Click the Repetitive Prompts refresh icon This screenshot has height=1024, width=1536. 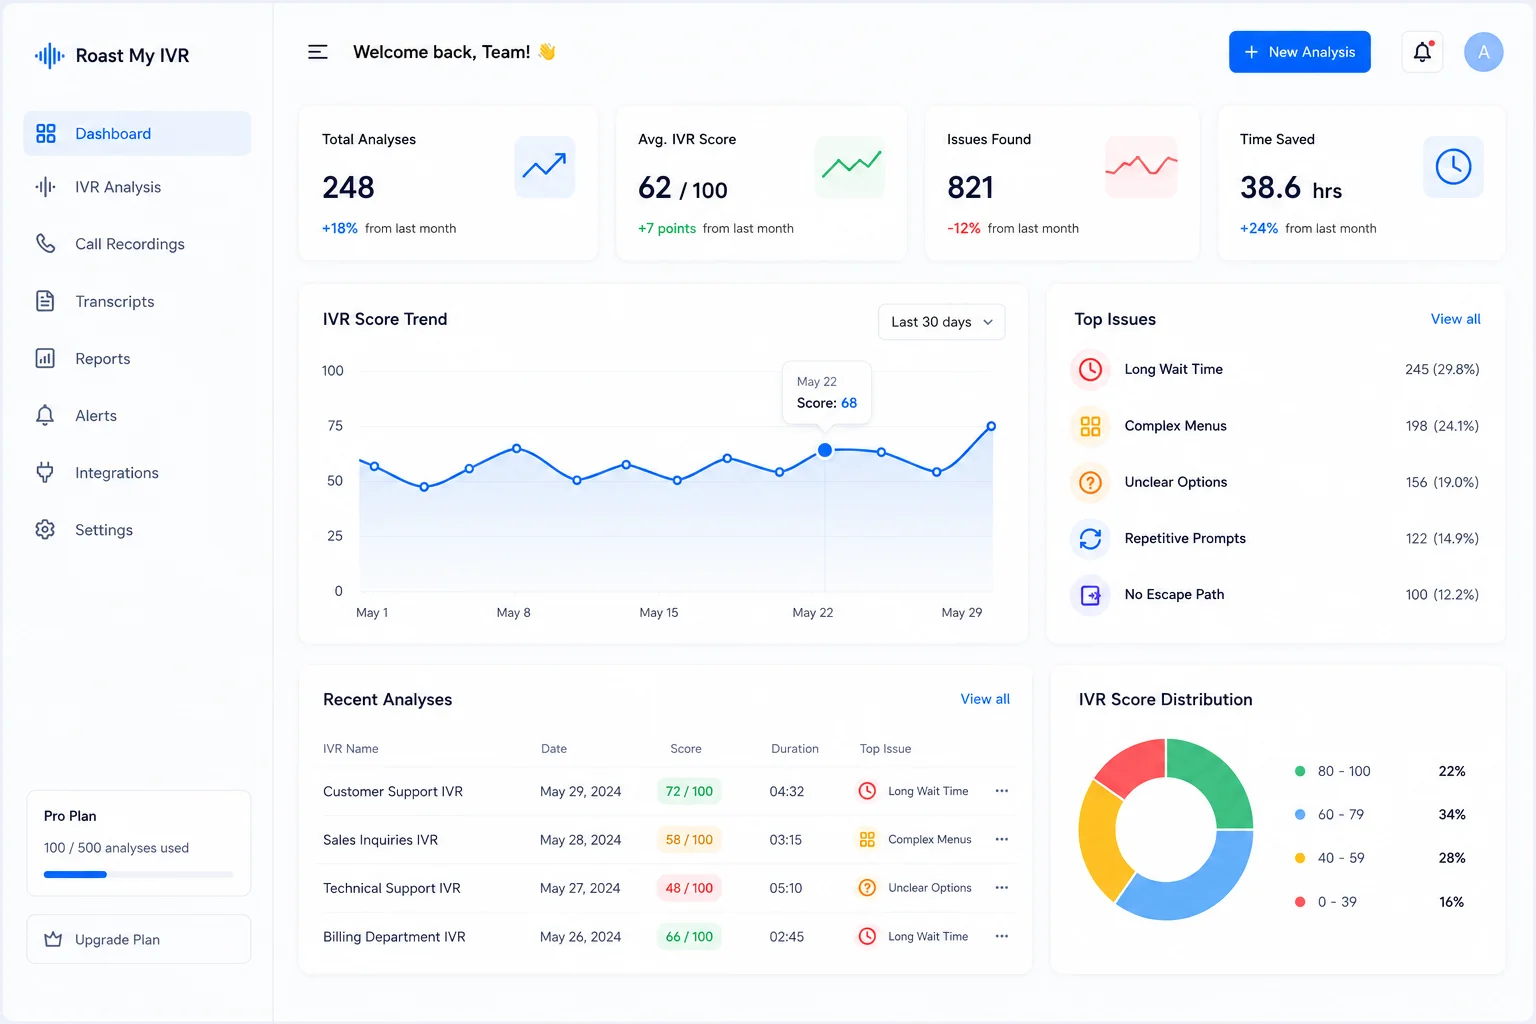1090,539
